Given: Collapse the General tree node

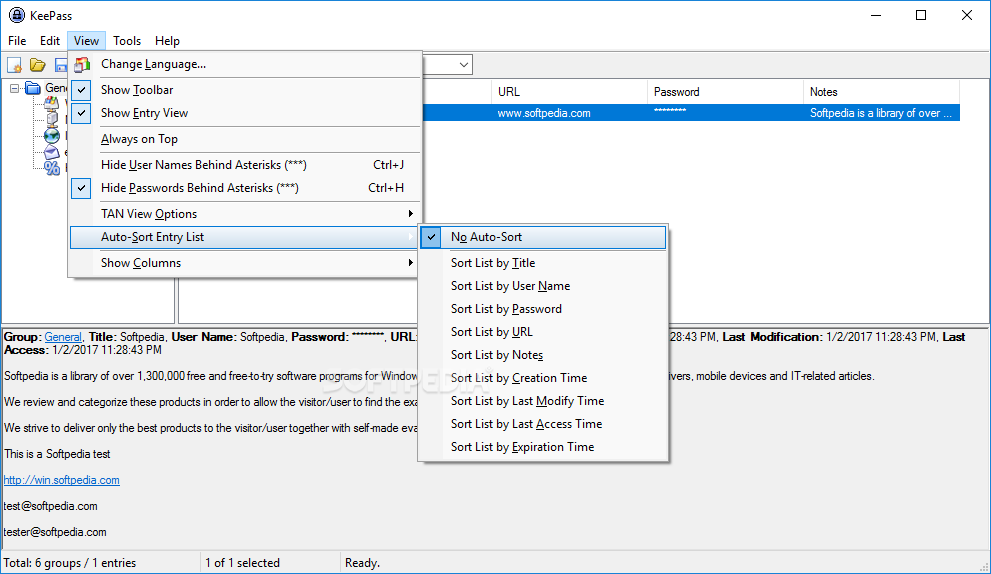Looking at the screenshot, I should [15, 89].
